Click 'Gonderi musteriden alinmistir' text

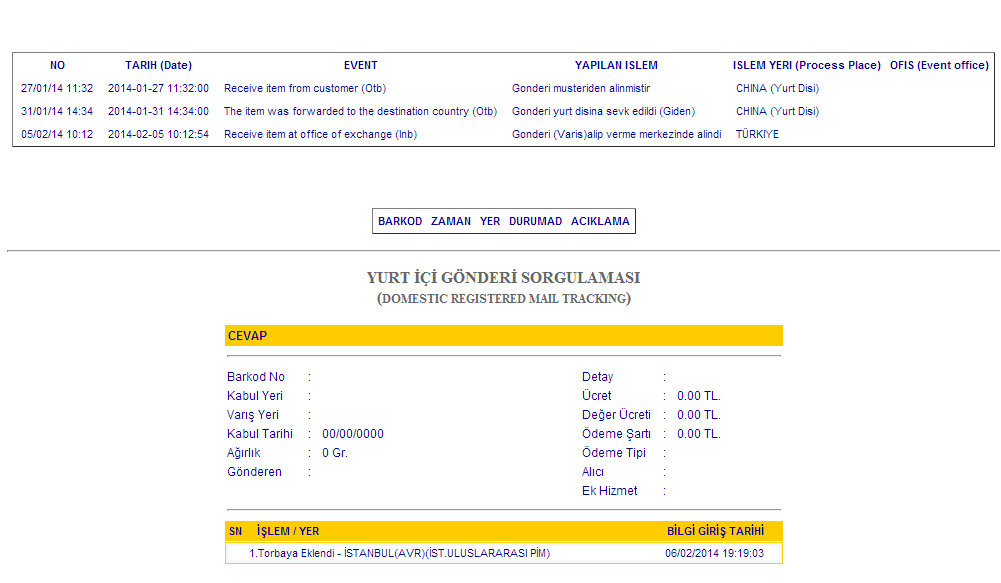tap(581, 88)
